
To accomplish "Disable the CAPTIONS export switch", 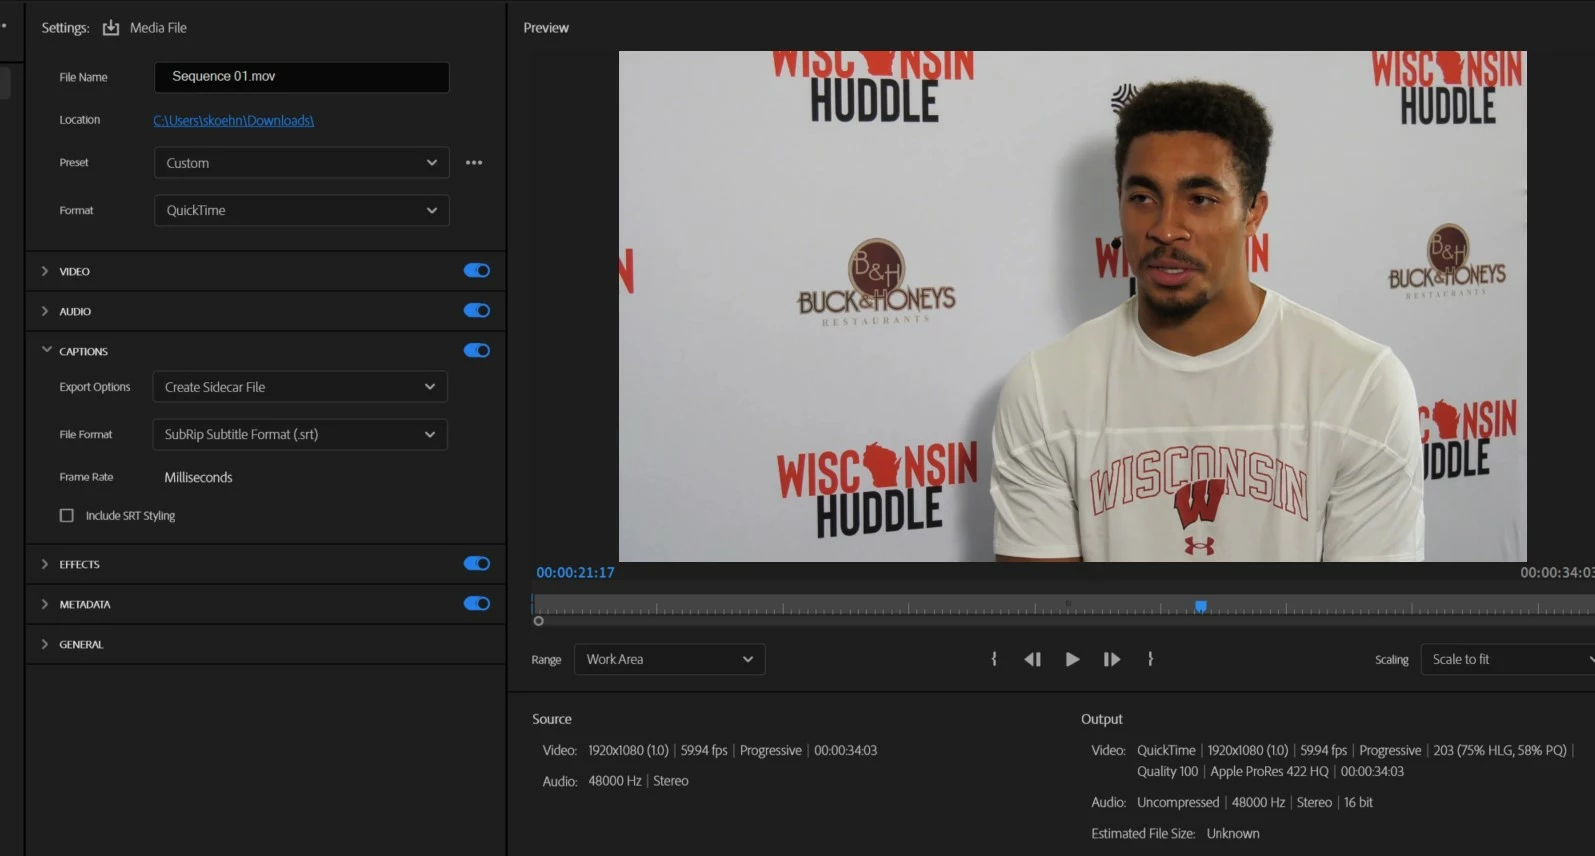I will pyautogui.click(x=477, y=350).
